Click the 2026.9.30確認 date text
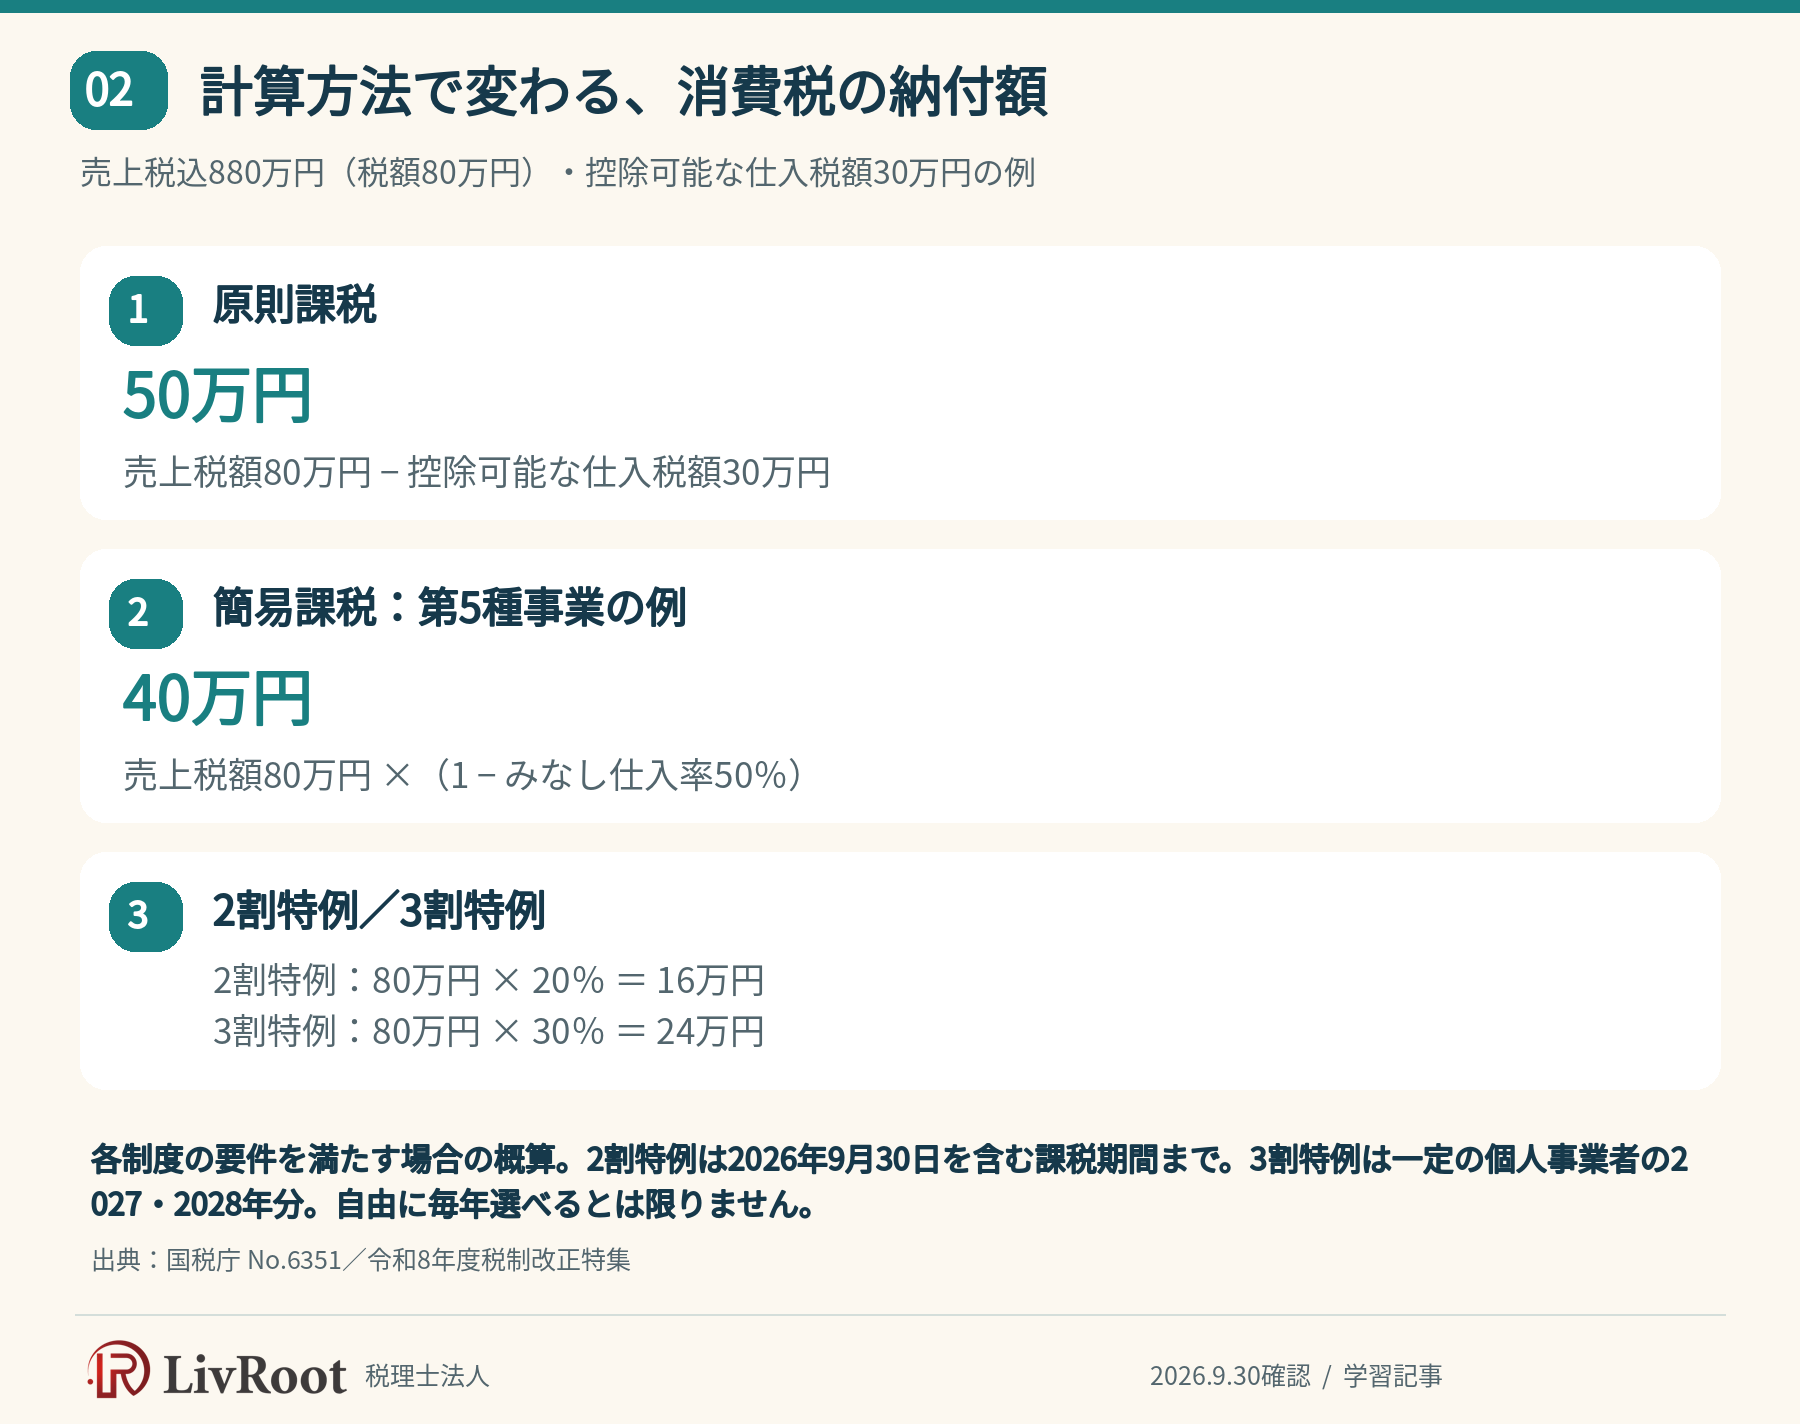This screenshot has height=1424, width=1800. [1230, 1376]
